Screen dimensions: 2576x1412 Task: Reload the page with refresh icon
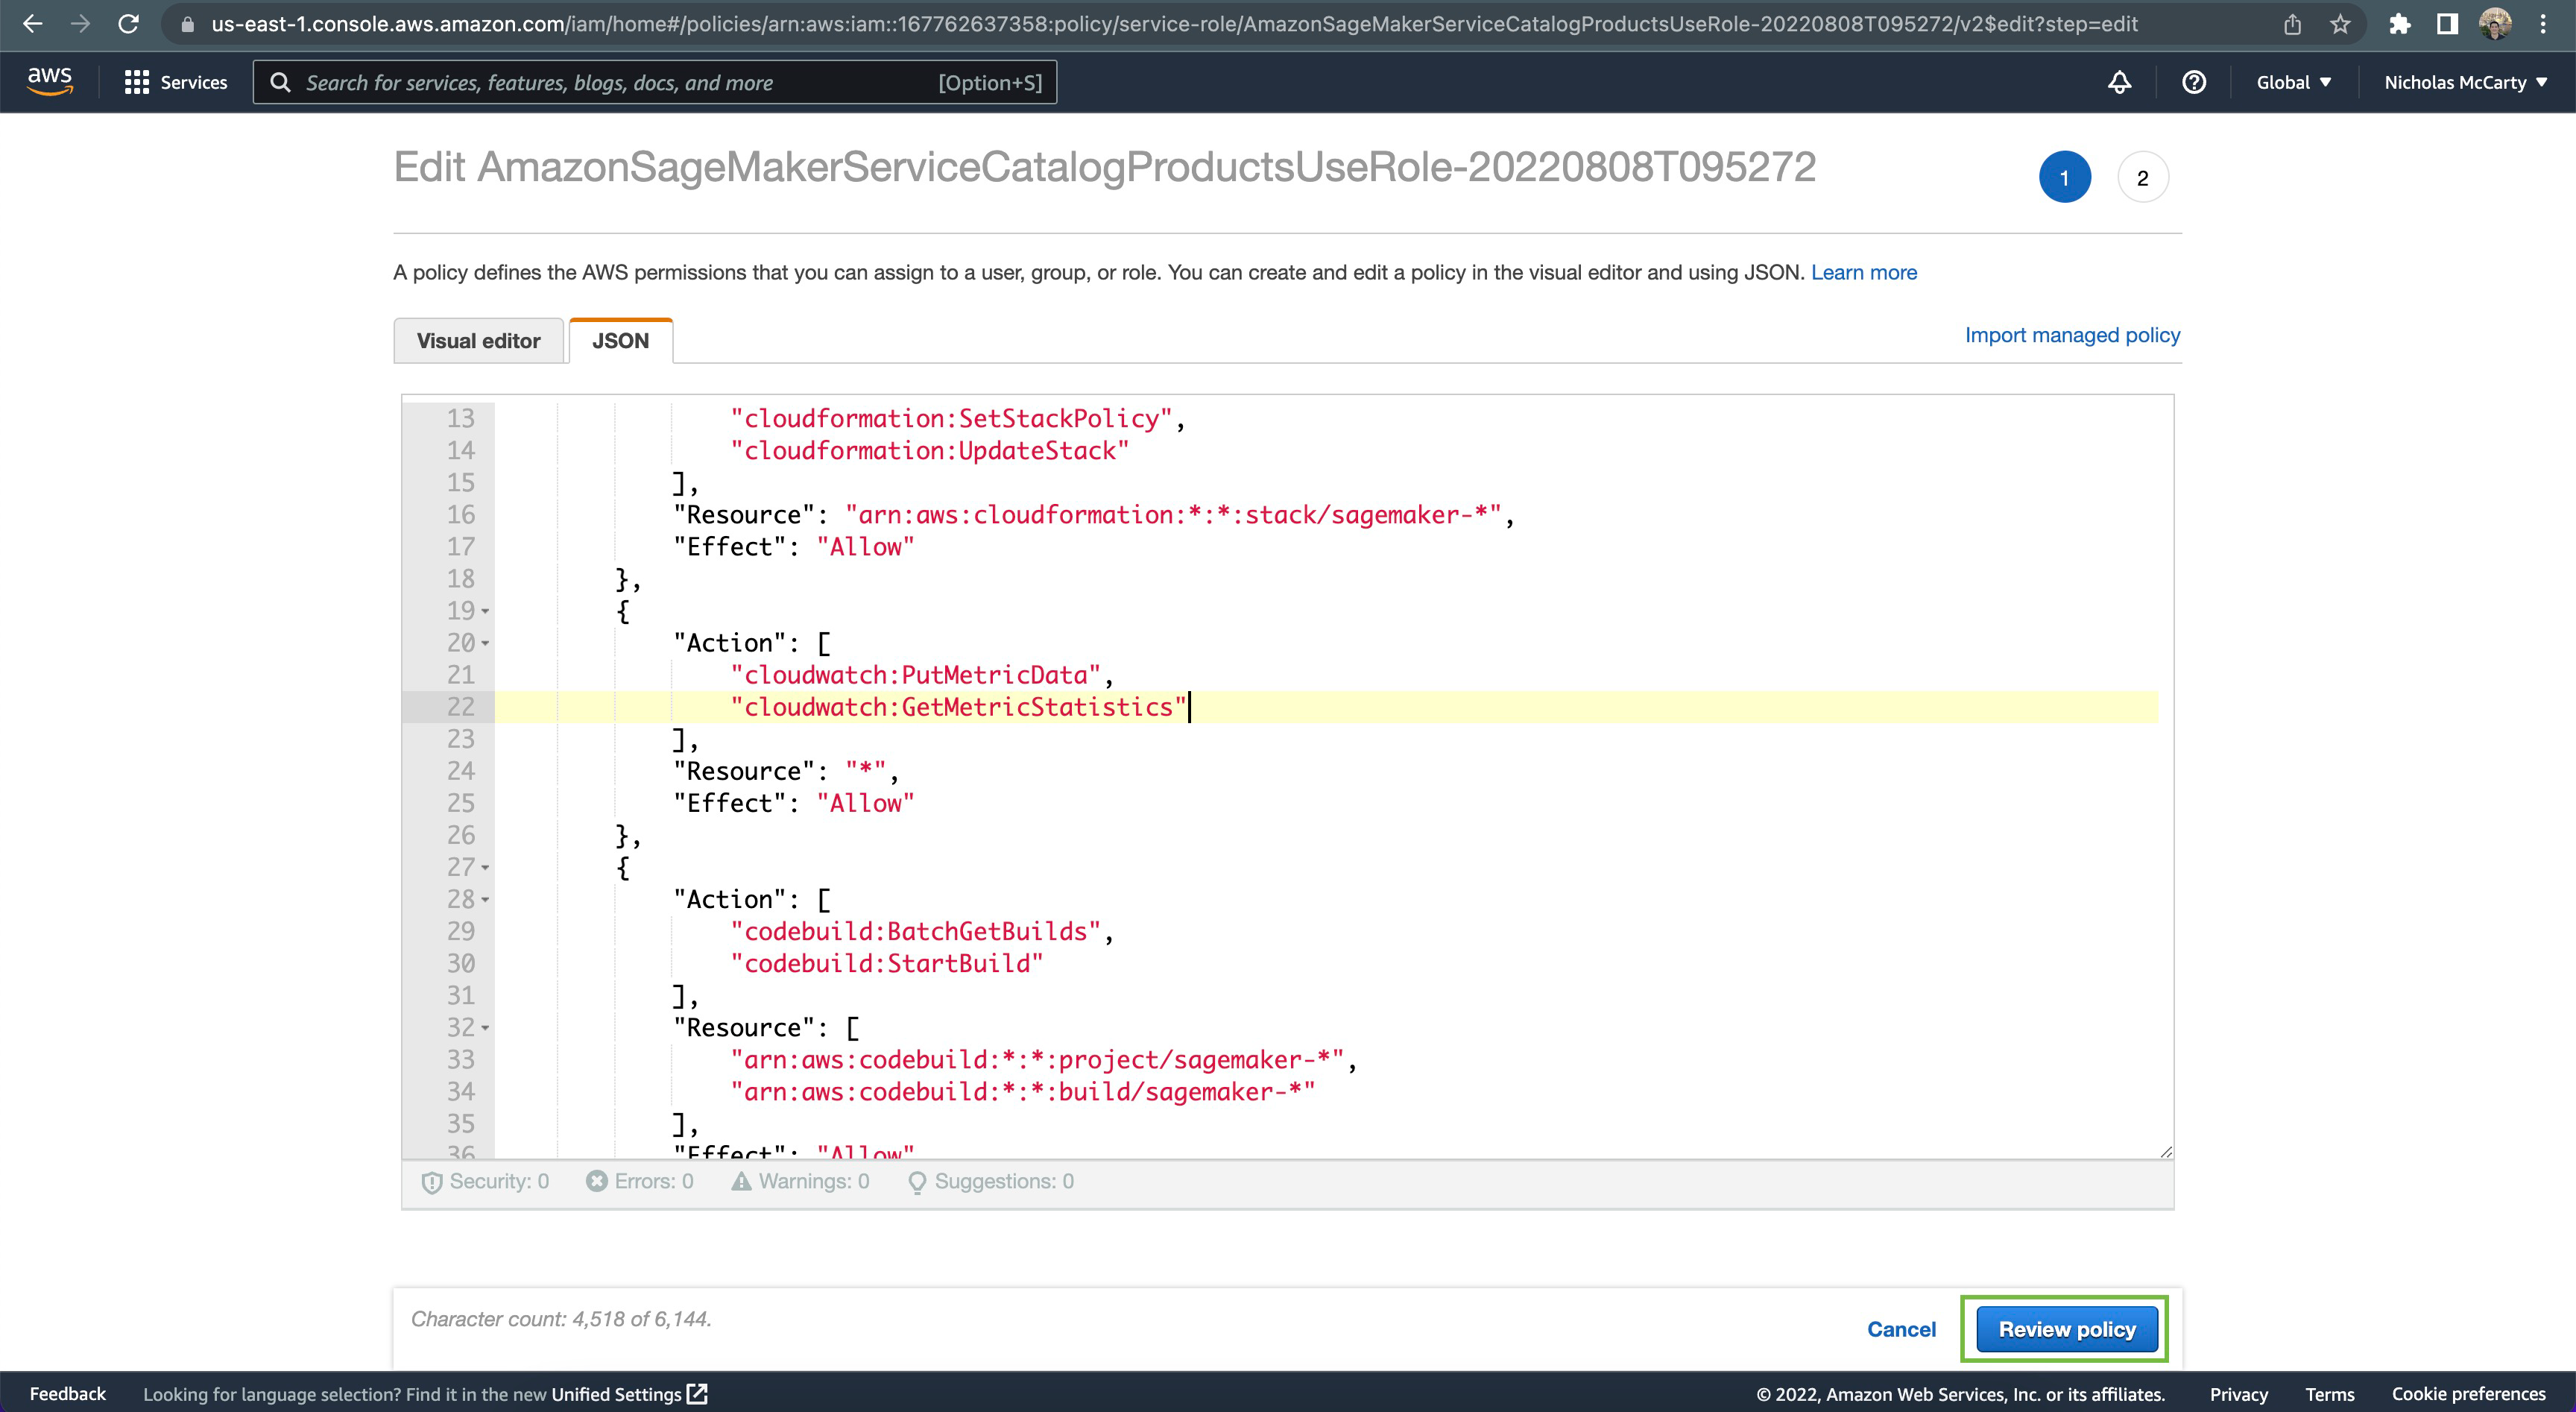tap(128, 24)
